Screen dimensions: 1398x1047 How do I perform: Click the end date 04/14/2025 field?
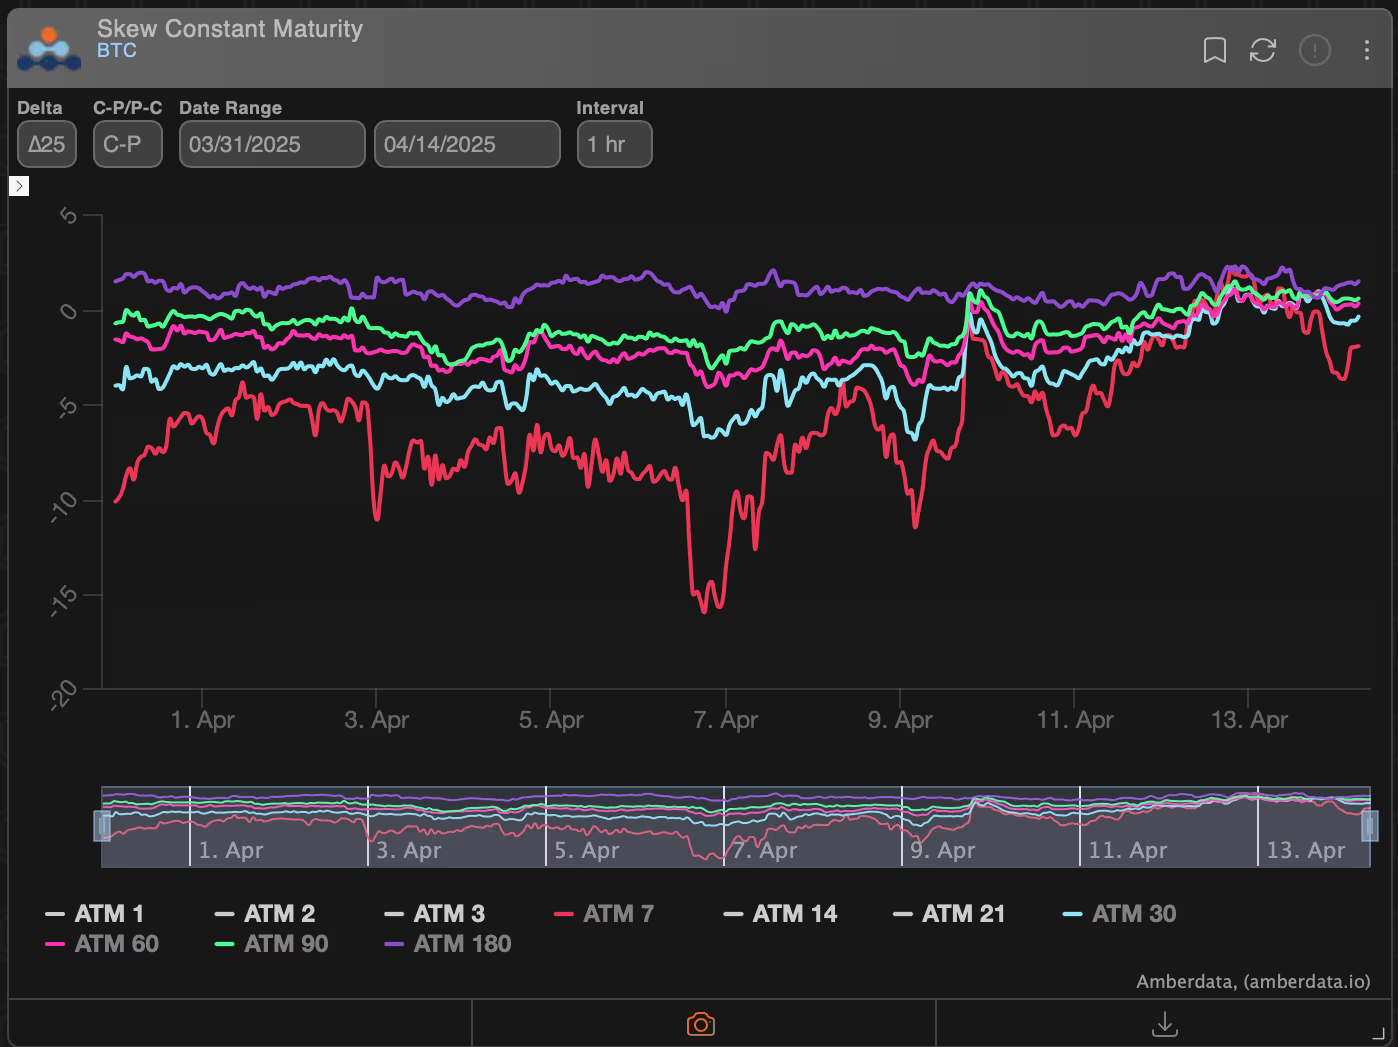click(x=466, y=144)
